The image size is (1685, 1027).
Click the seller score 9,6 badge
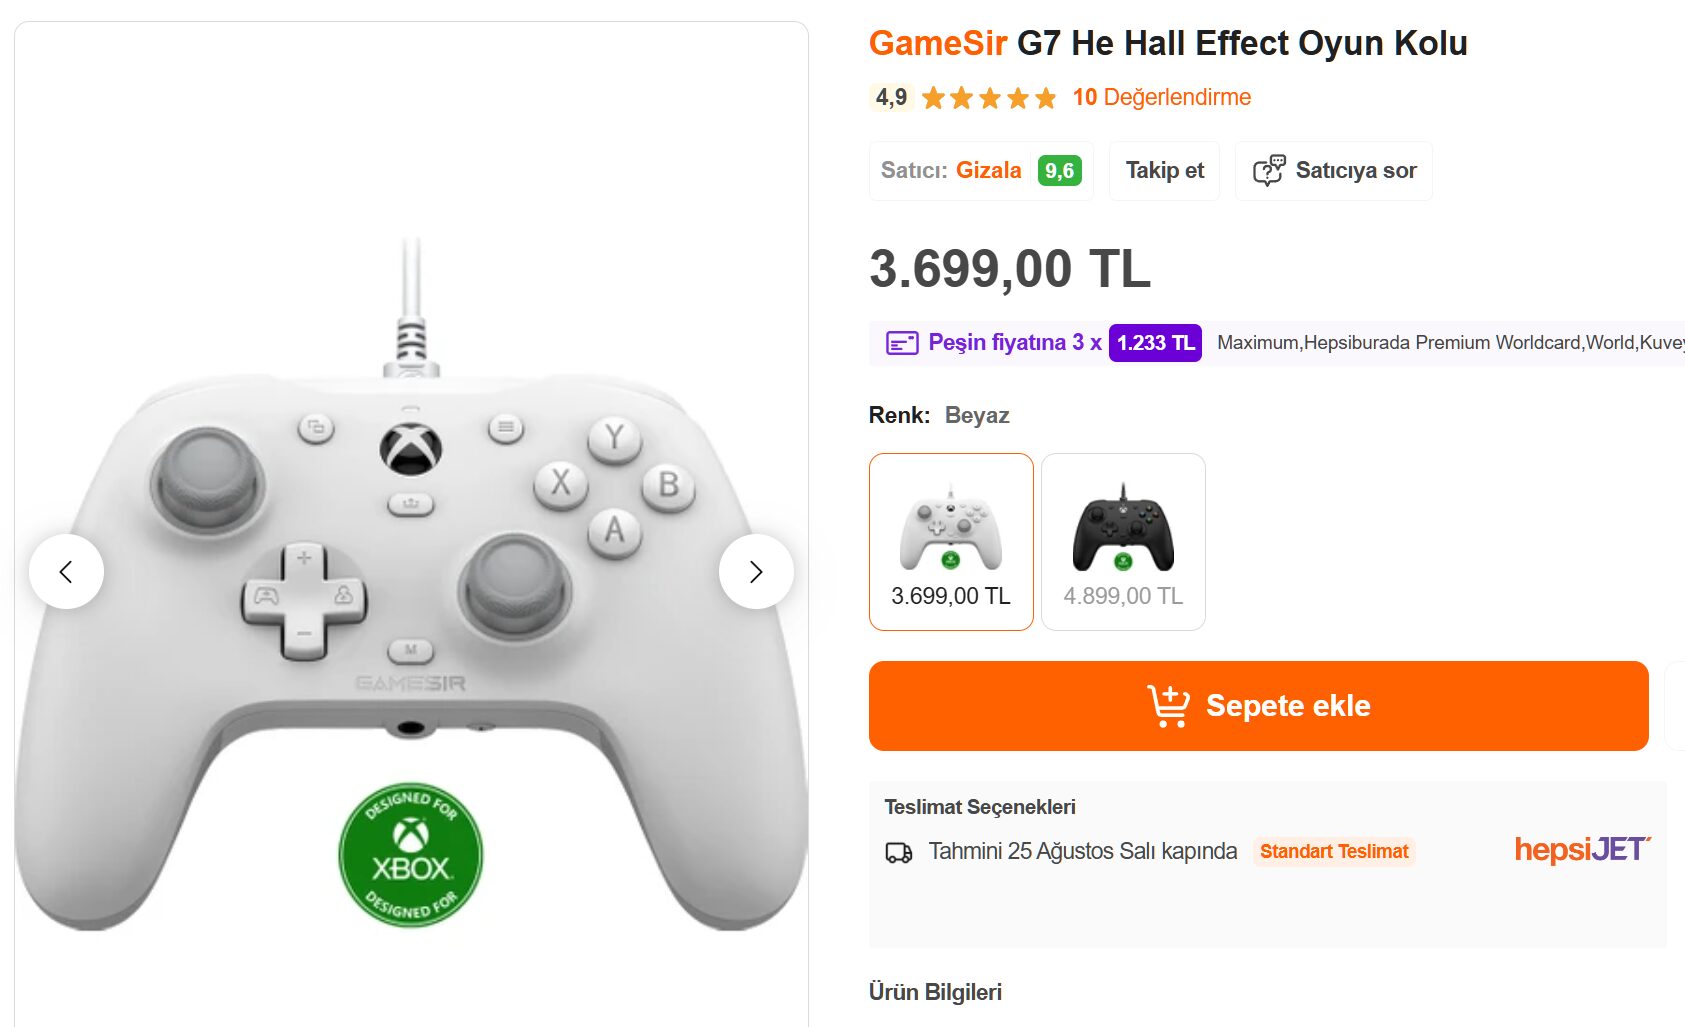(1059, 171)
